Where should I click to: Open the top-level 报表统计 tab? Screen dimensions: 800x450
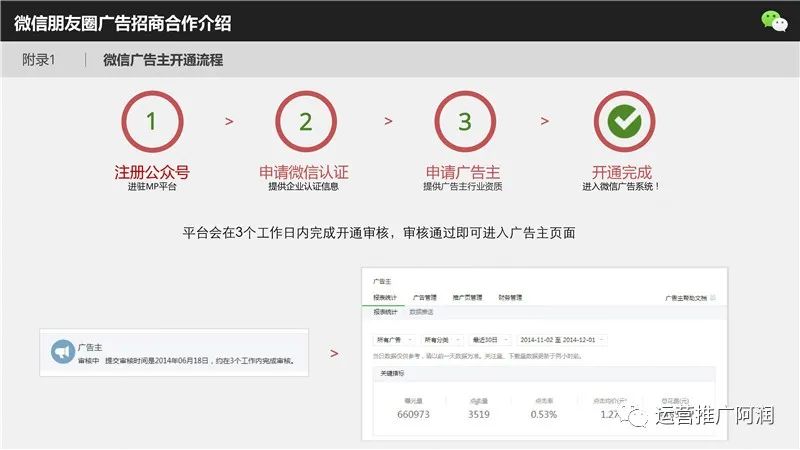pyautogui.click(x=385, y=297)
